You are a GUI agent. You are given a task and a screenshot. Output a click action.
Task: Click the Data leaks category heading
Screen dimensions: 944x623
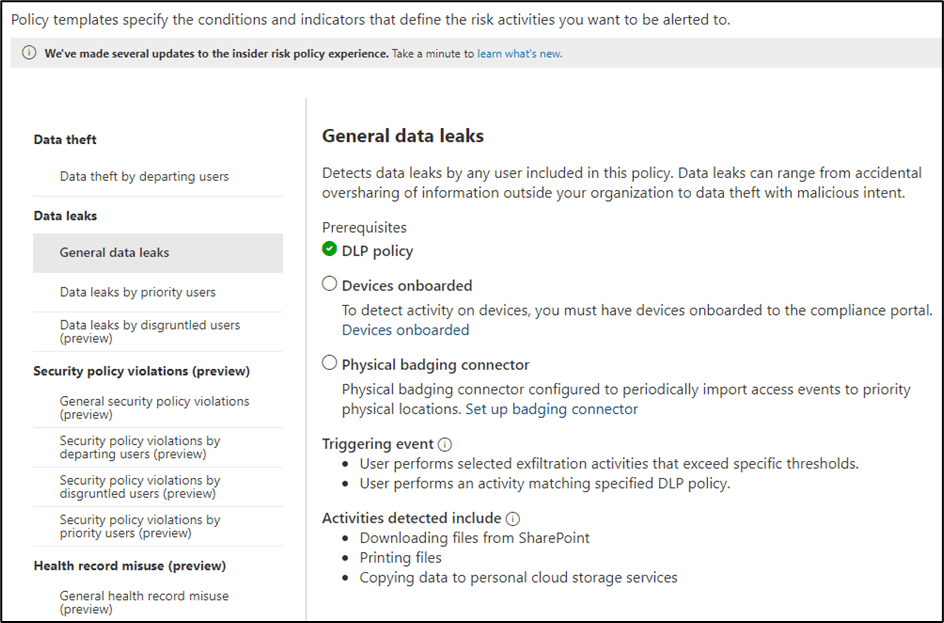coord(65,216)
